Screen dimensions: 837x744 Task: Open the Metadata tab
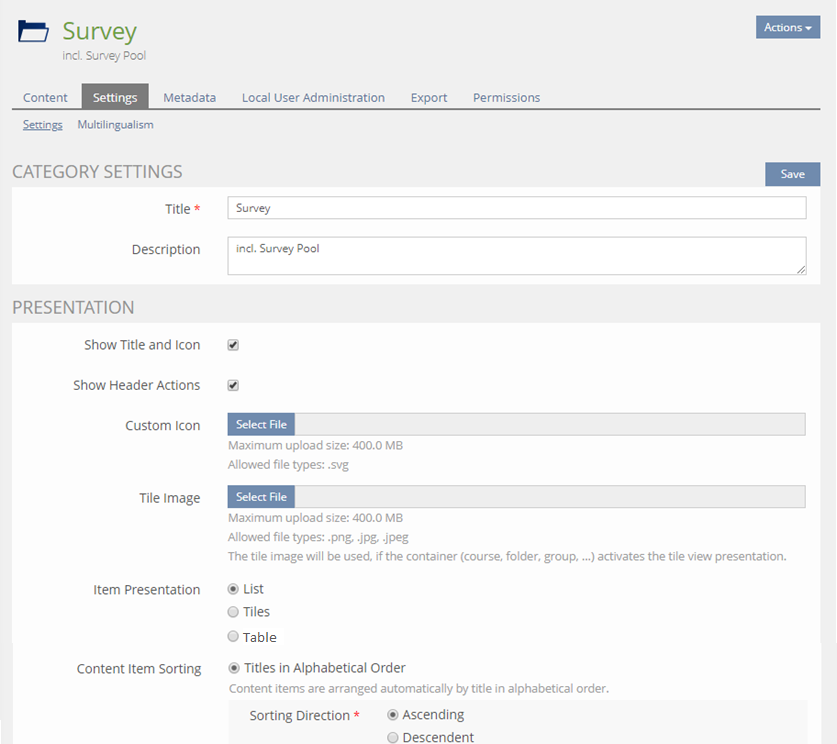189,97
